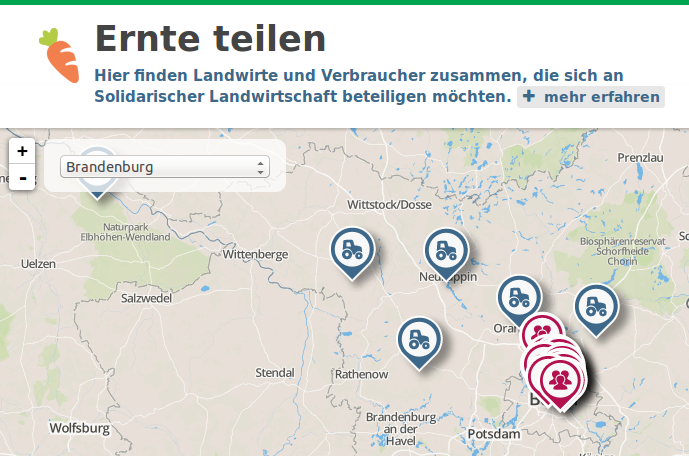The width and height of the screenshot is (689, 456).
Task: Zoom out of the map with minus button
Action: coord(22,178)
